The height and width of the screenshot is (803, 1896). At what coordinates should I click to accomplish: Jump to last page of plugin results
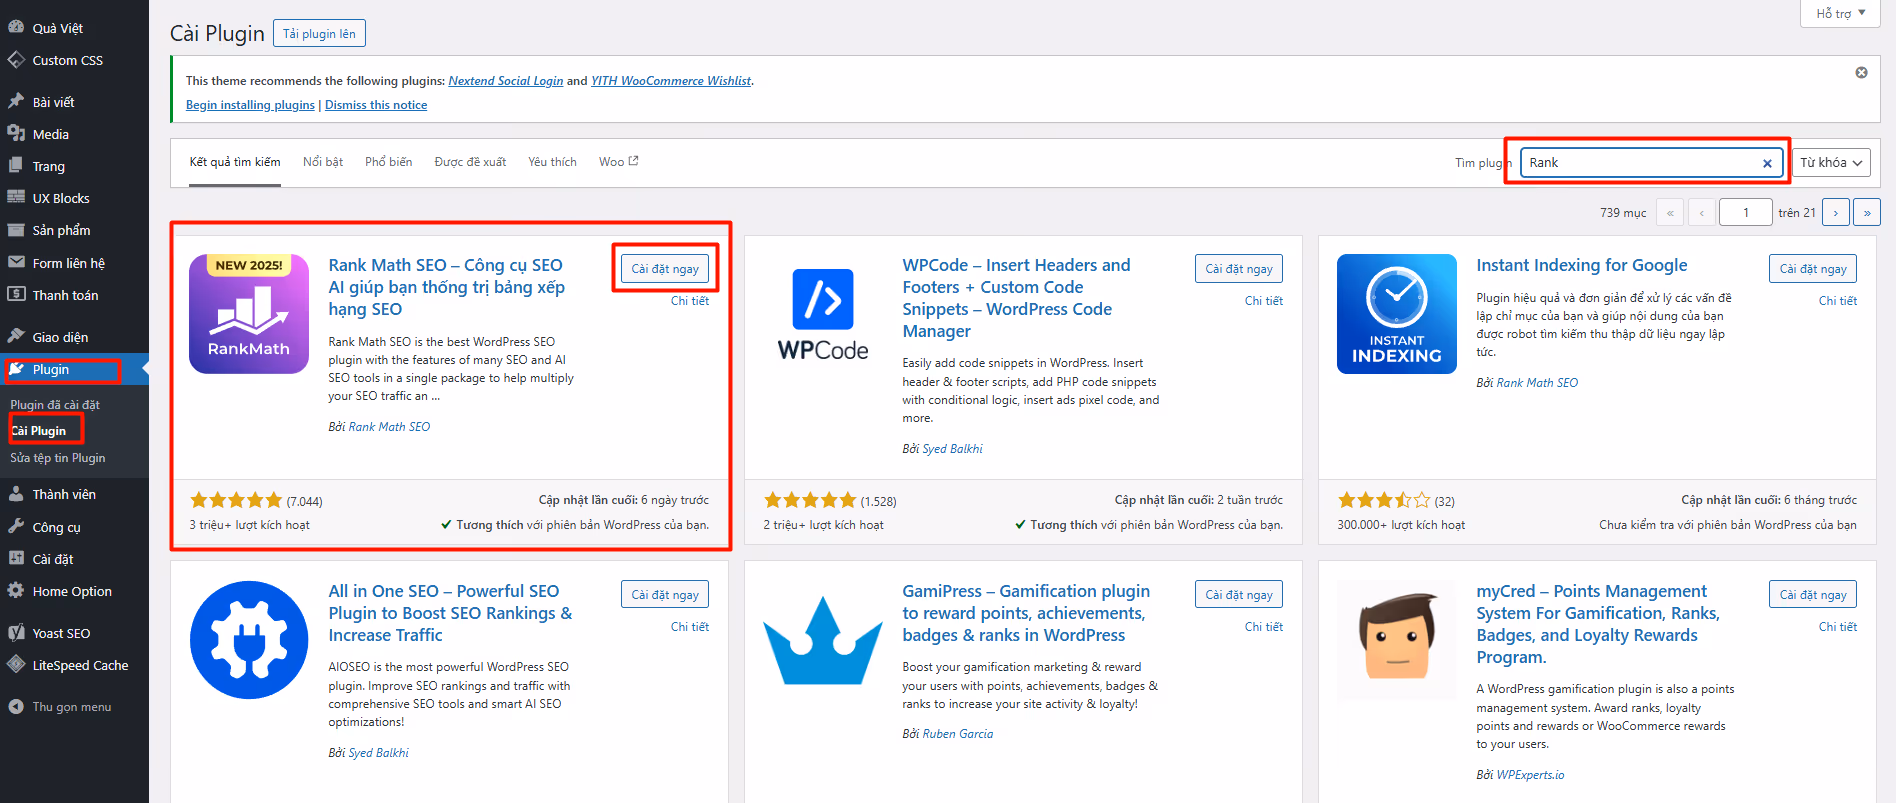point(1867,213)
